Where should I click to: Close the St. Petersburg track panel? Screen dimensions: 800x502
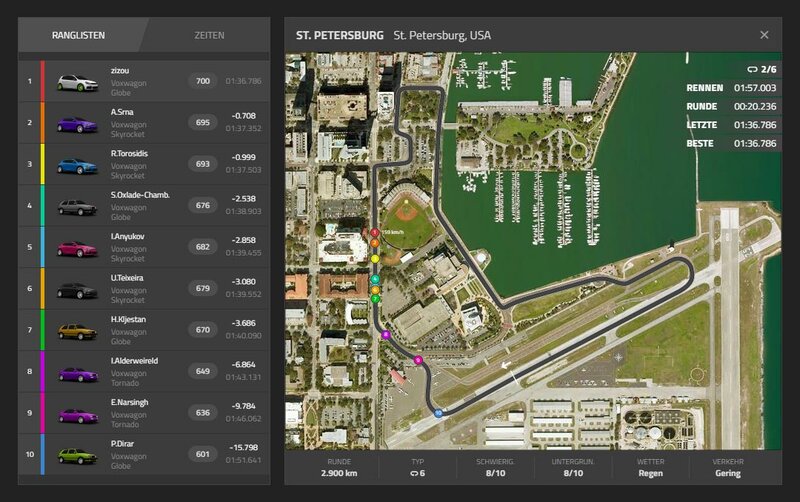coord(764,35)
